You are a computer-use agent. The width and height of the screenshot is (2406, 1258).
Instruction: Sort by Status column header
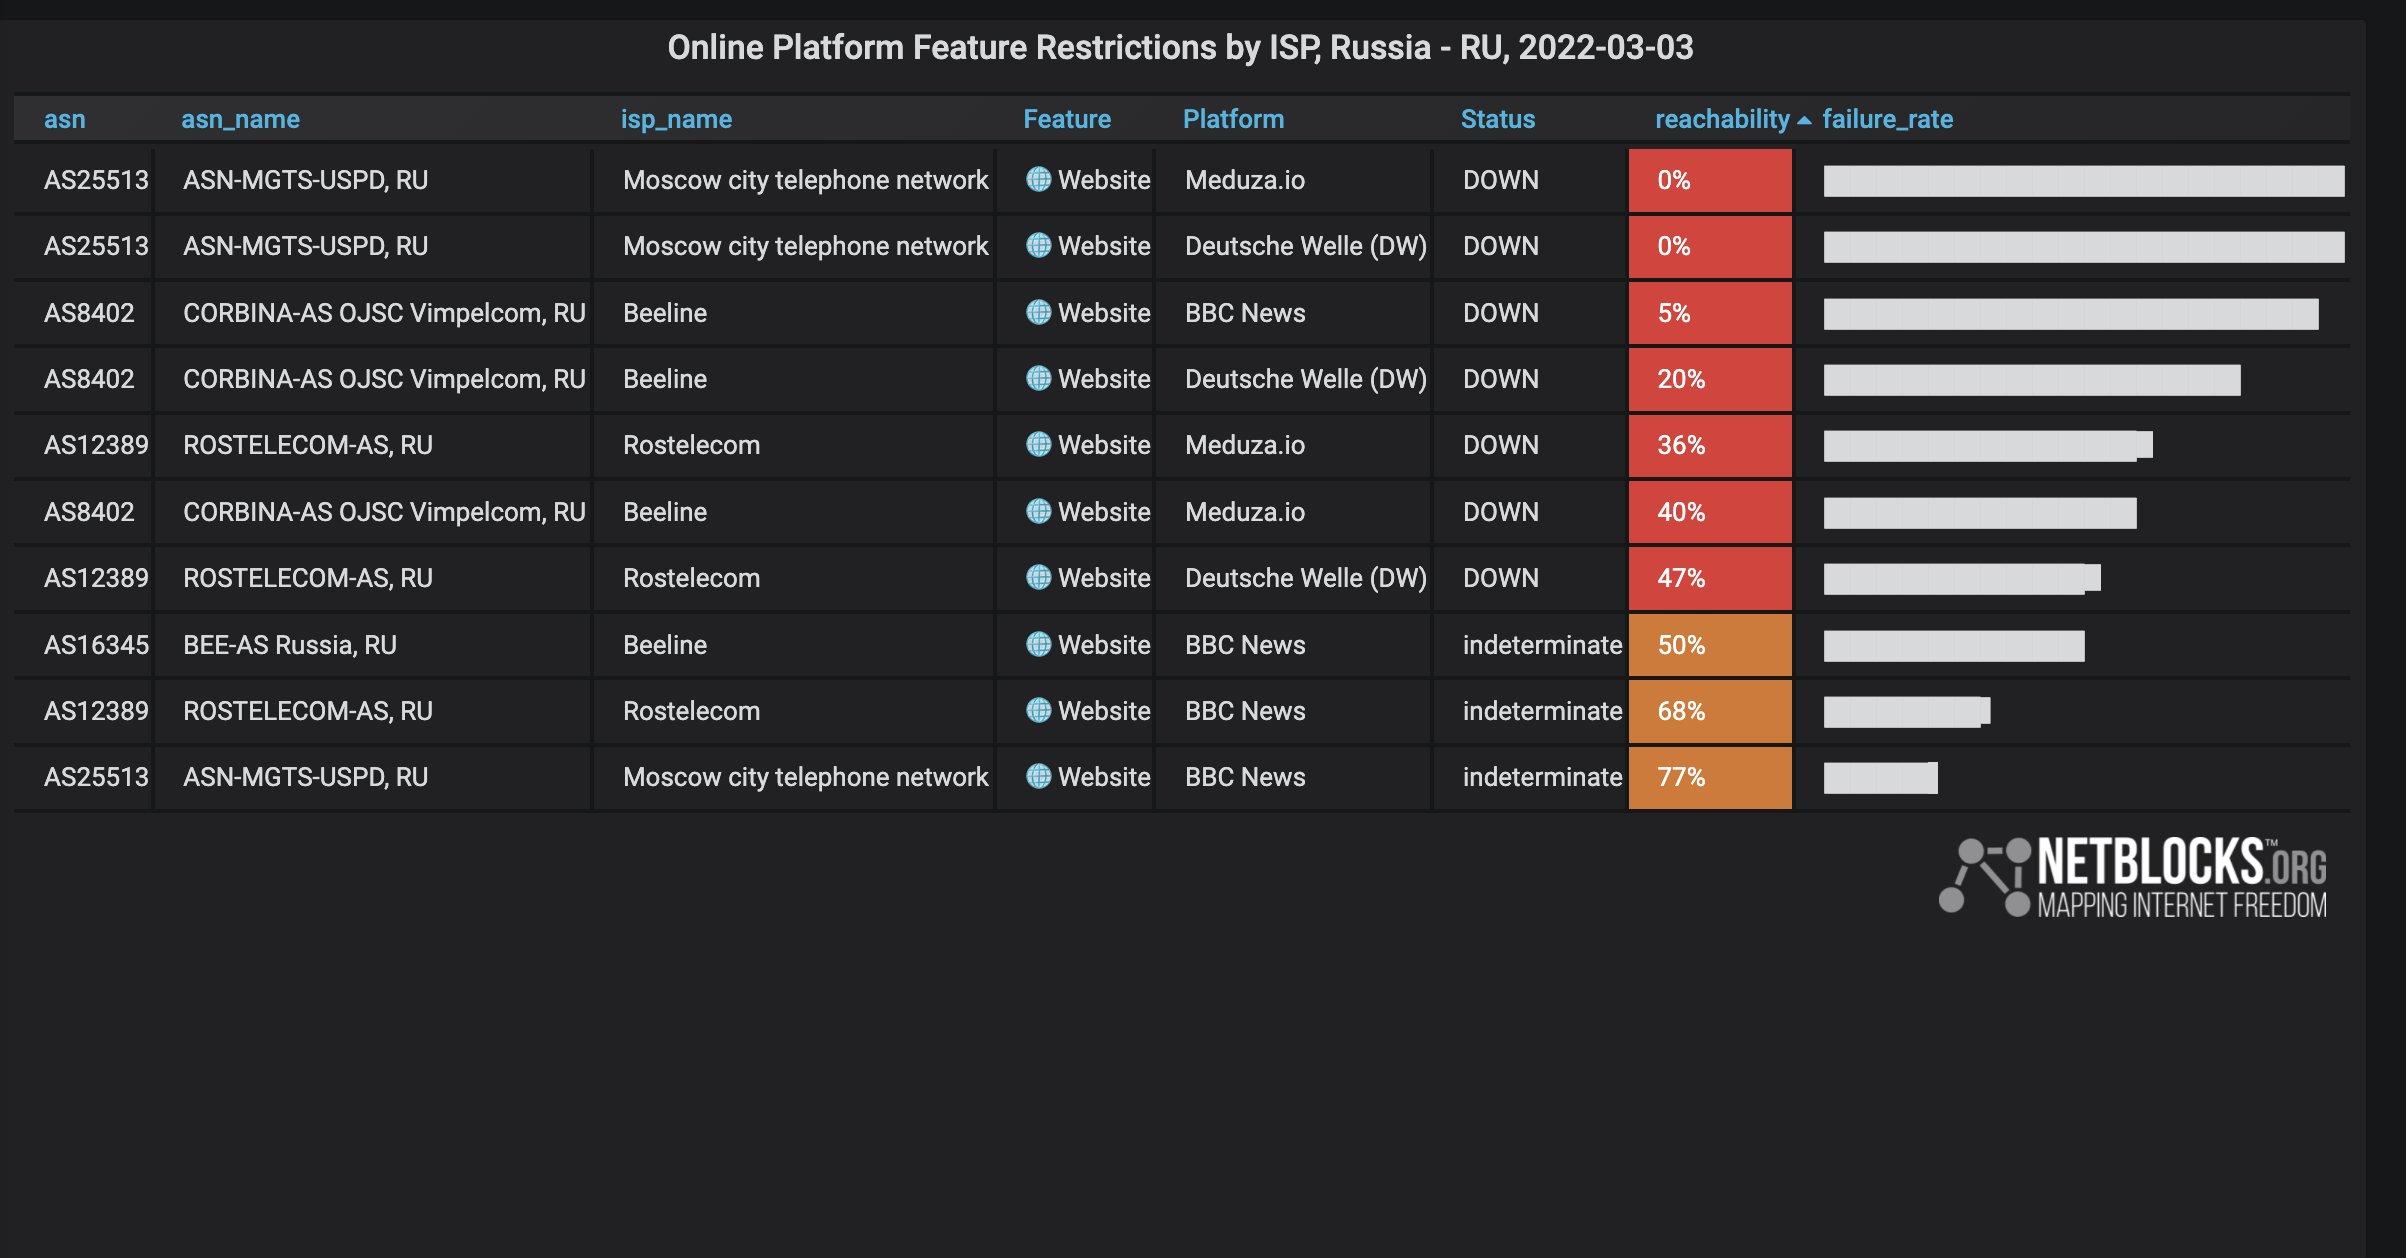tap(1497, 119)
